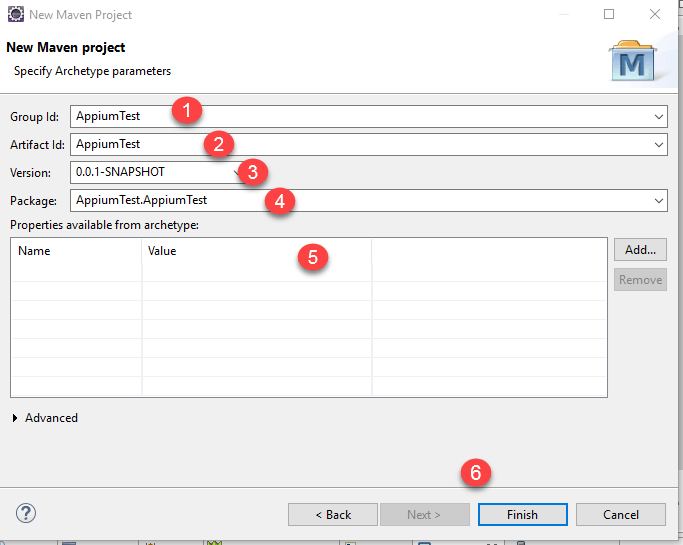The image size is (683, 545).
Task: Click the Value column header
Action: (x=257, y=251)
